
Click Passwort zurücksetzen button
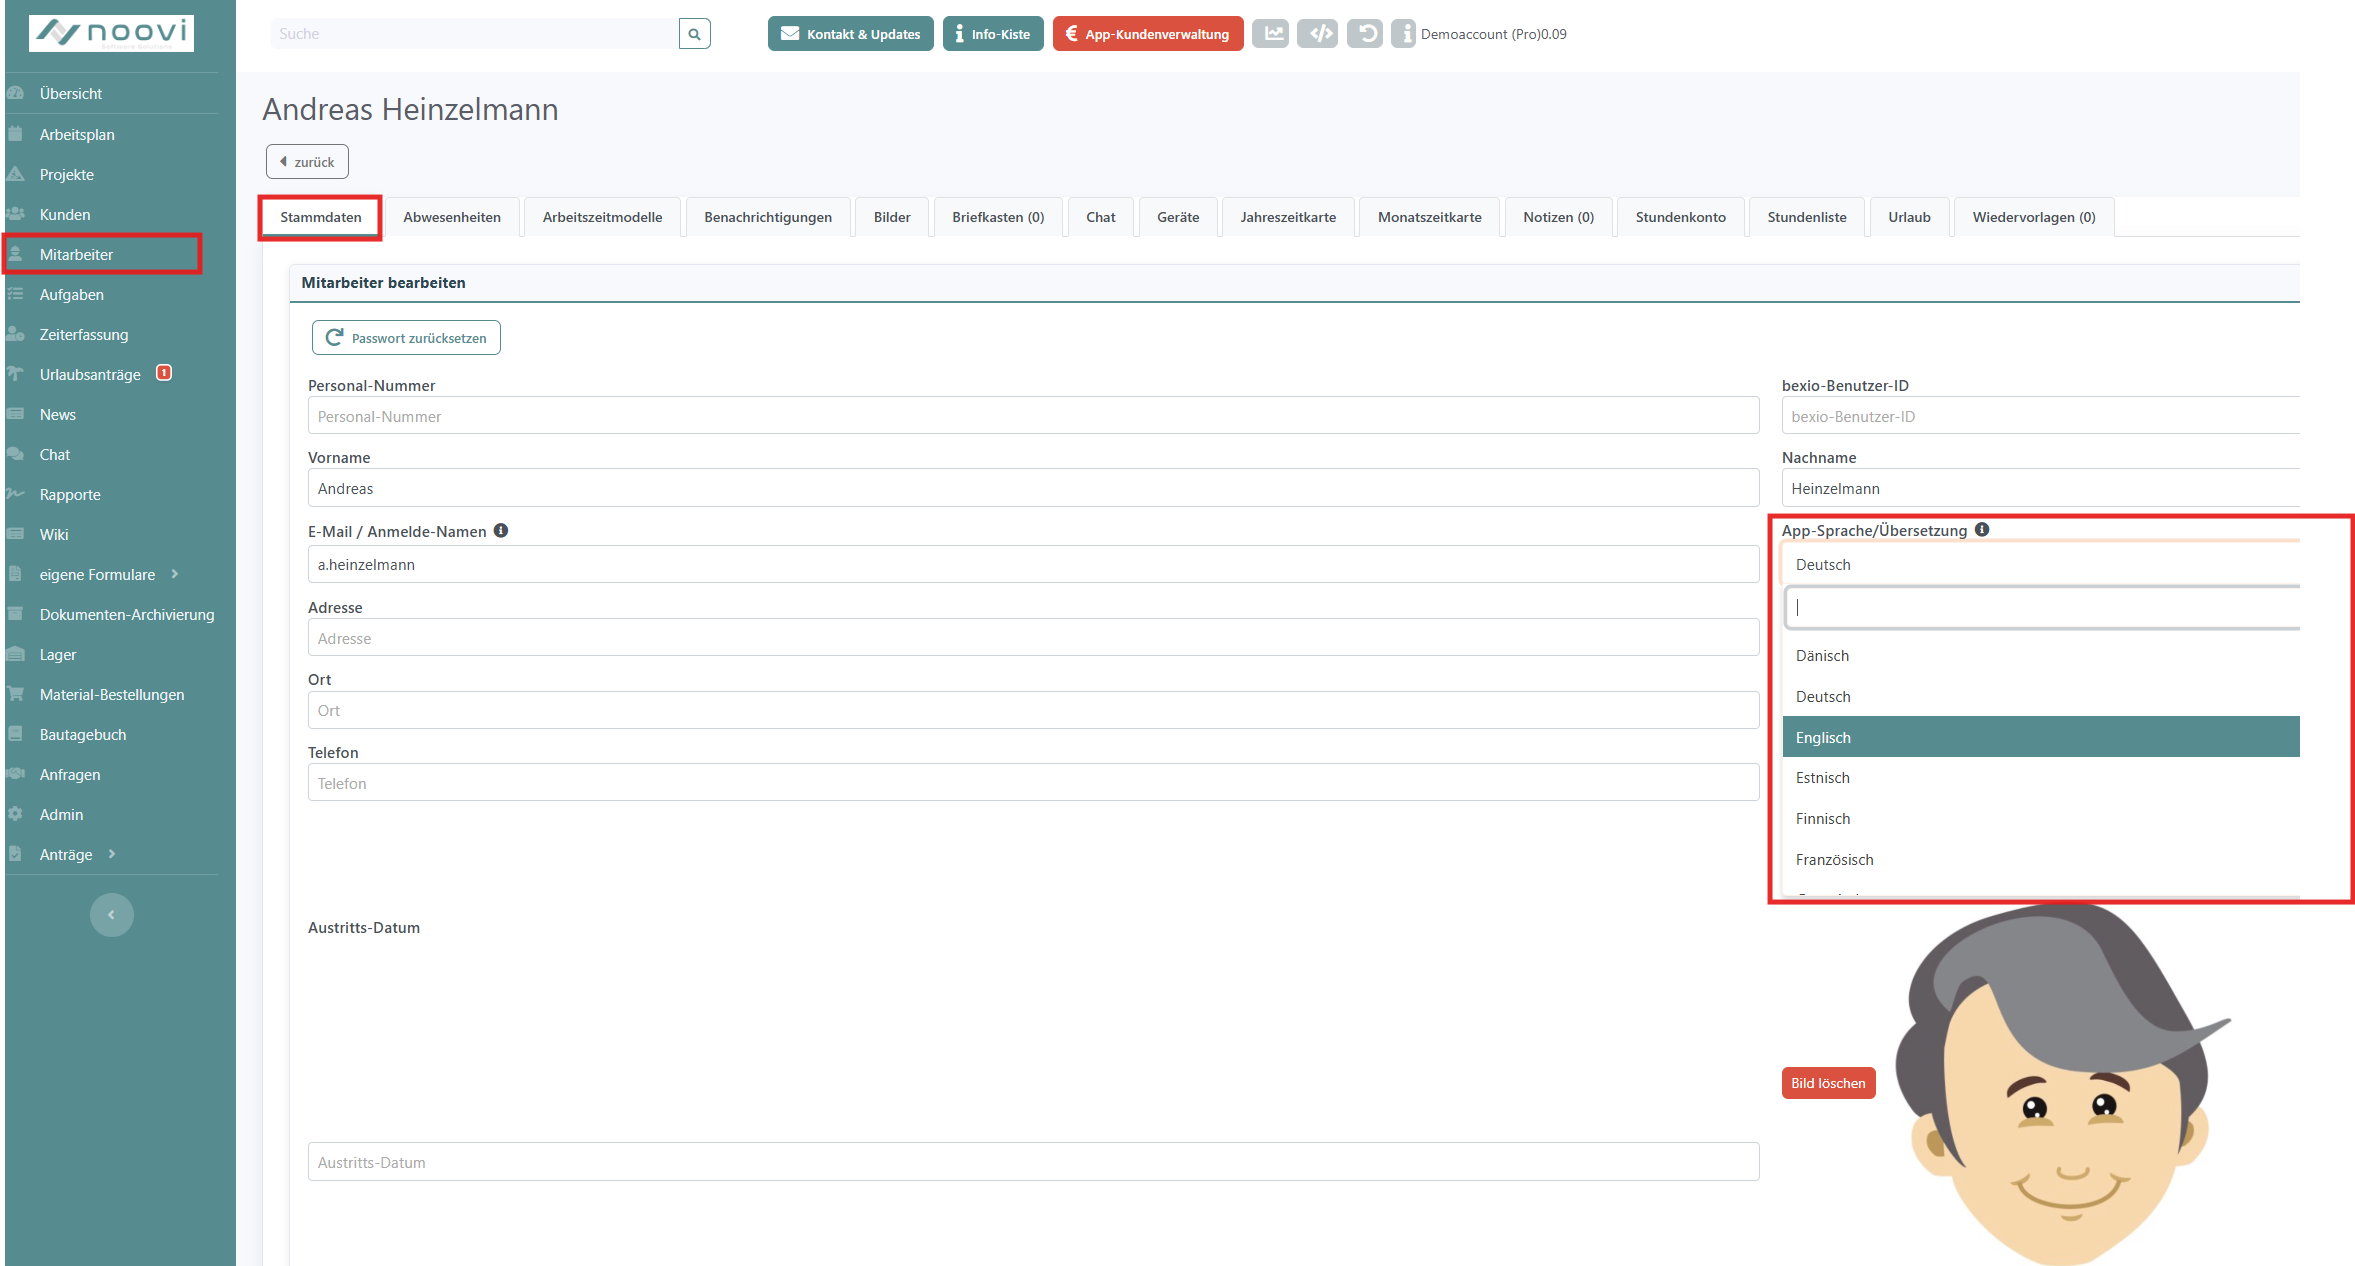pyautogui.click(x=406, y=338)
